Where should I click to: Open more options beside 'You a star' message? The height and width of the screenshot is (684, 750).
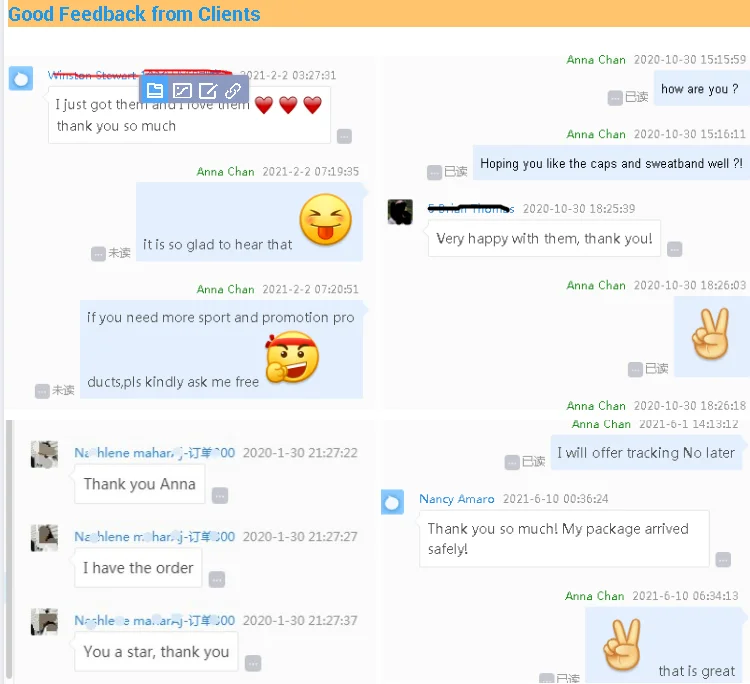pyautogui.click(x=253, y=663)
